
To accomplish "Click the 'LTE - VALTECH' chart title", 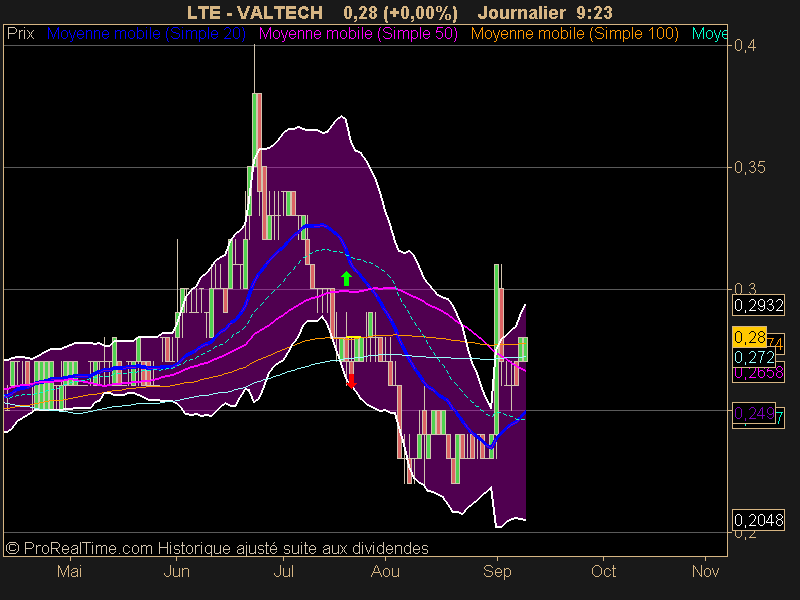I will (x=255, y=12).
